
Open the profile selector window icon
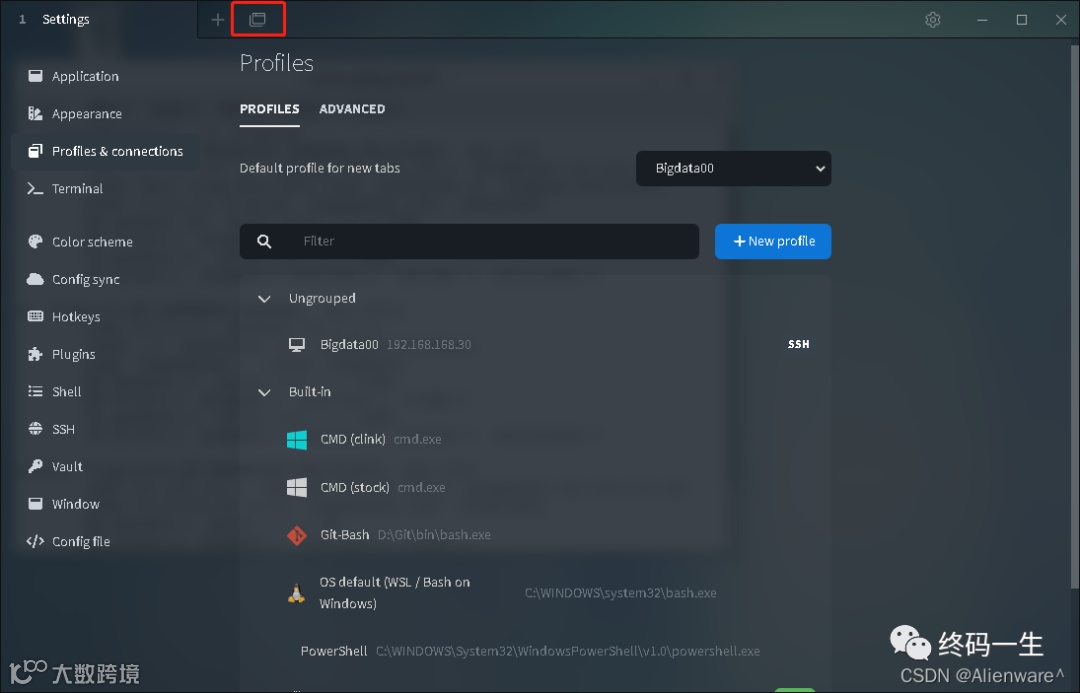pyautogui.click(x=258, y=19)
